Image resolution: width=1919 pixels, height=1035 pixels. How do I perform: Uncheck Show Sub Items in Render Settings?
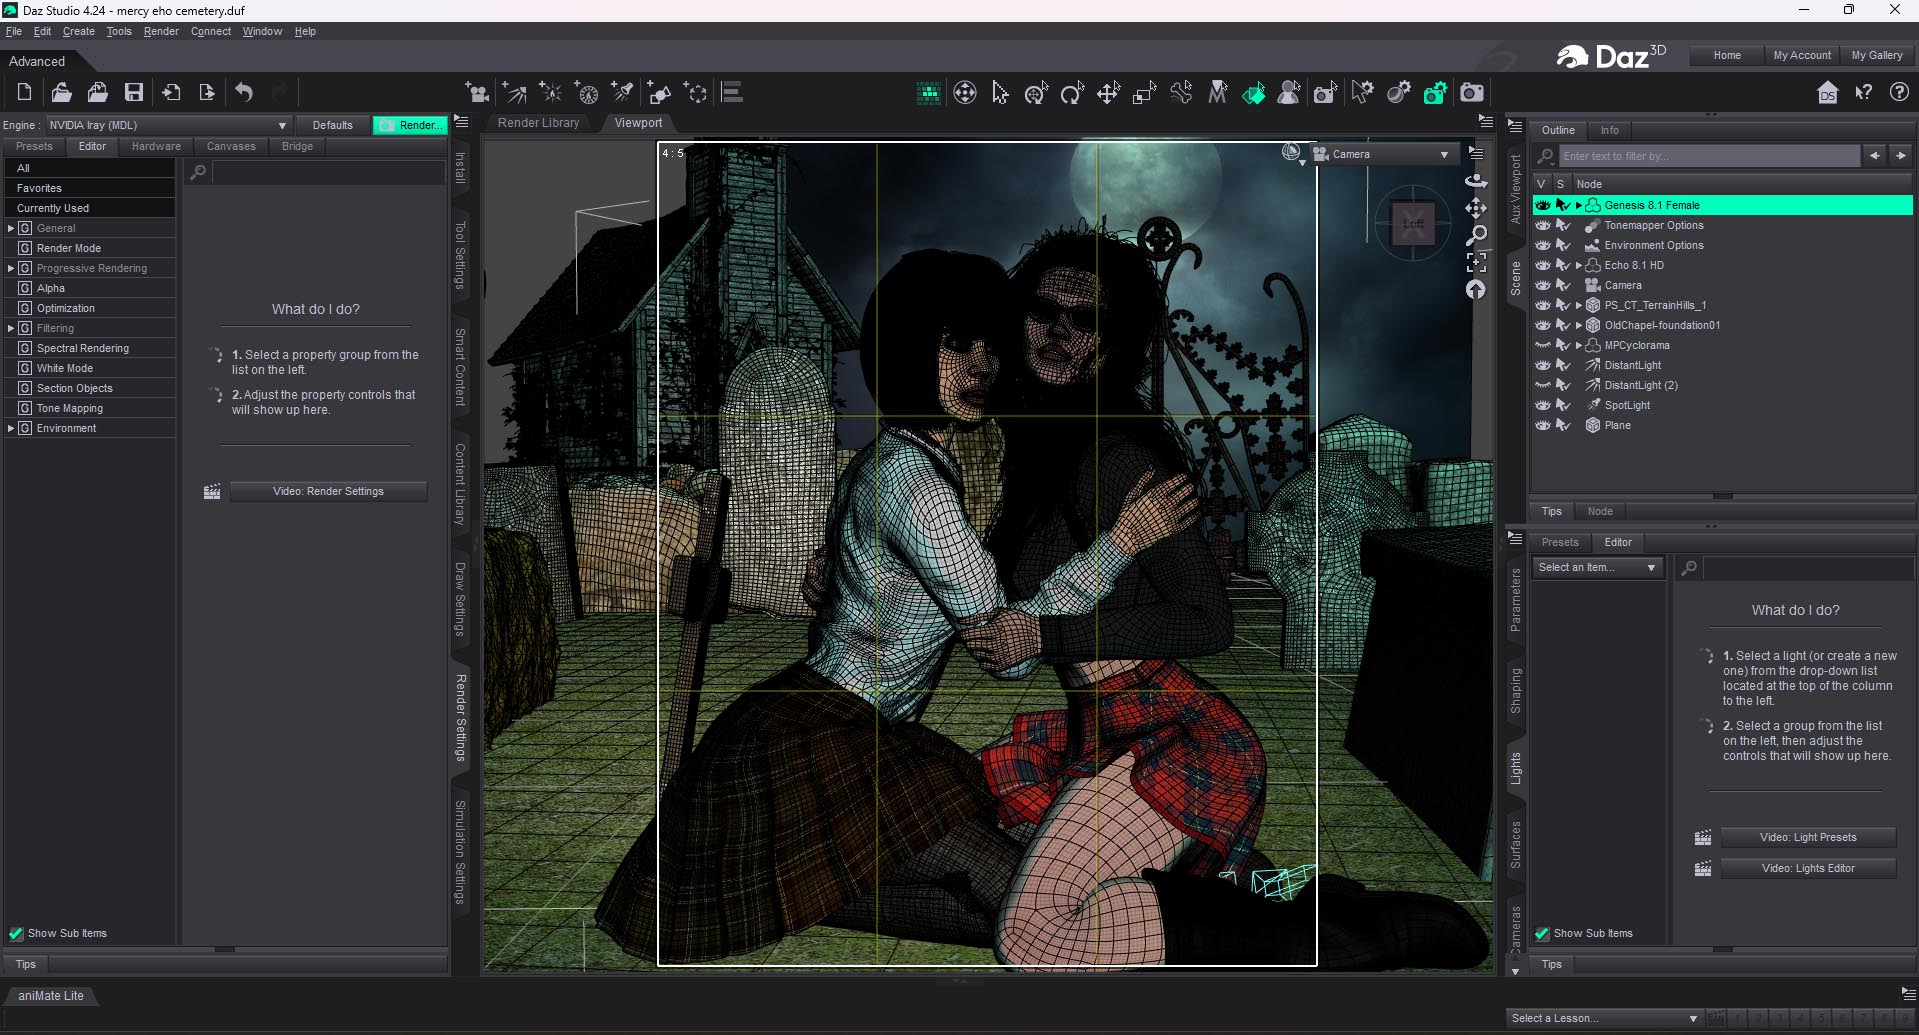pos(16,933)
